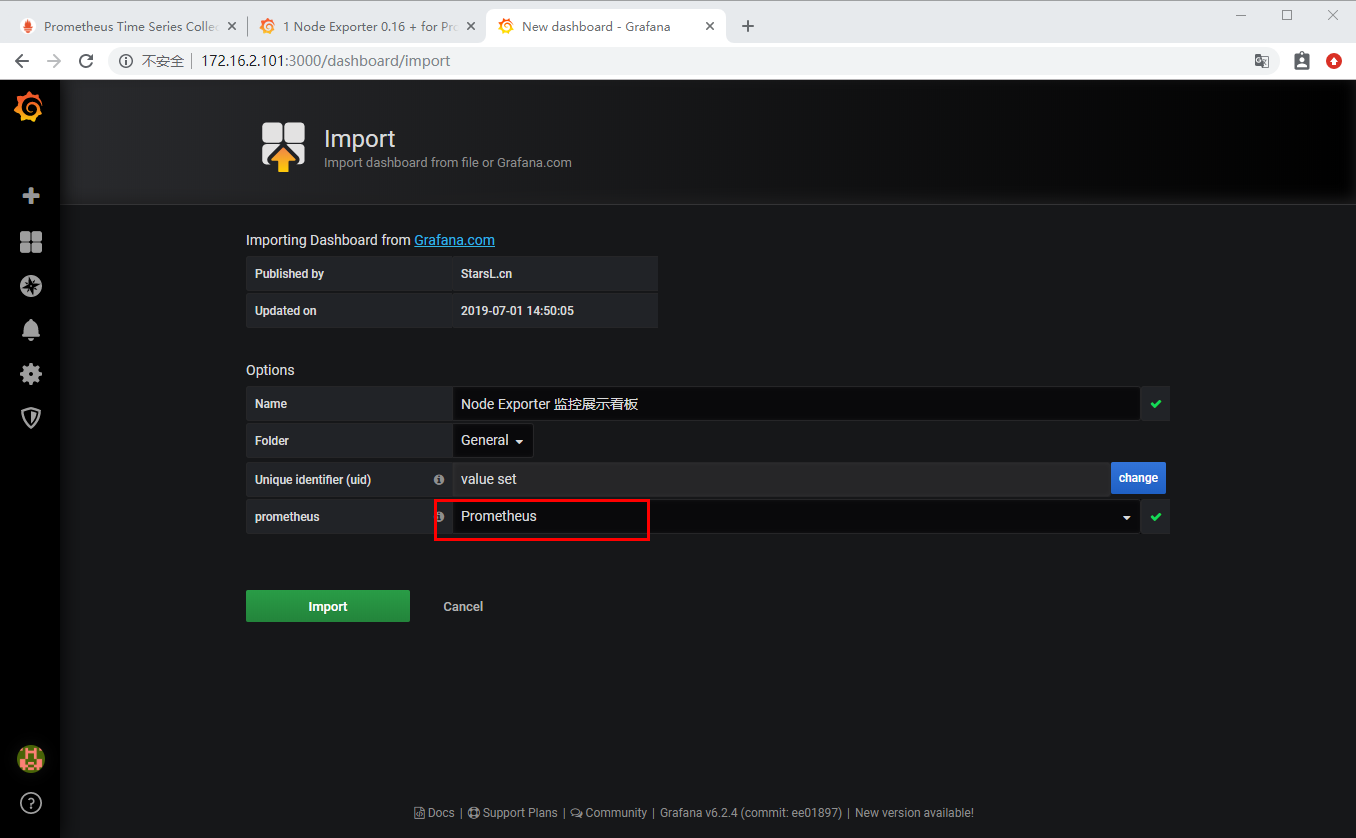The height and width of the screenshot is (838, 1356).
Task: Open a new browser tab with plus
Action: (748, 26)
